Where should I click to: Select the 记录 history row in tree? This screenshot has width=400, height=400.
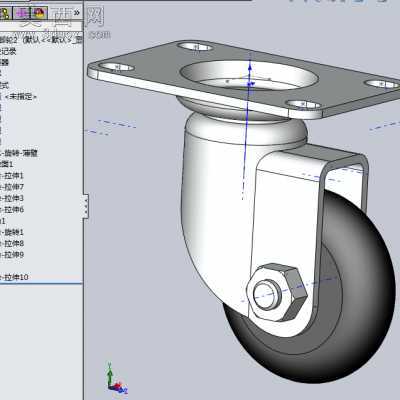(x=8, y=51)
